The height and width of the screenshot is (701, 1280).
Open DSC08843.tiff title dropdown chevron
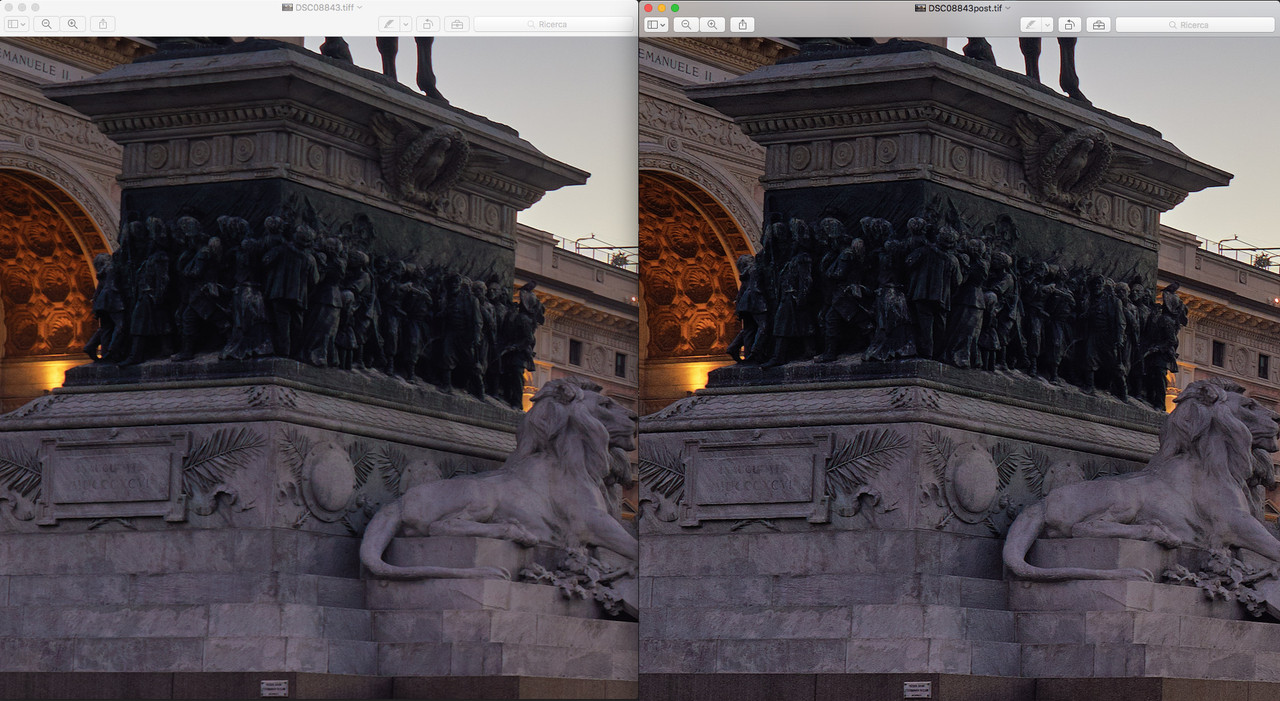tap(359, 8)
